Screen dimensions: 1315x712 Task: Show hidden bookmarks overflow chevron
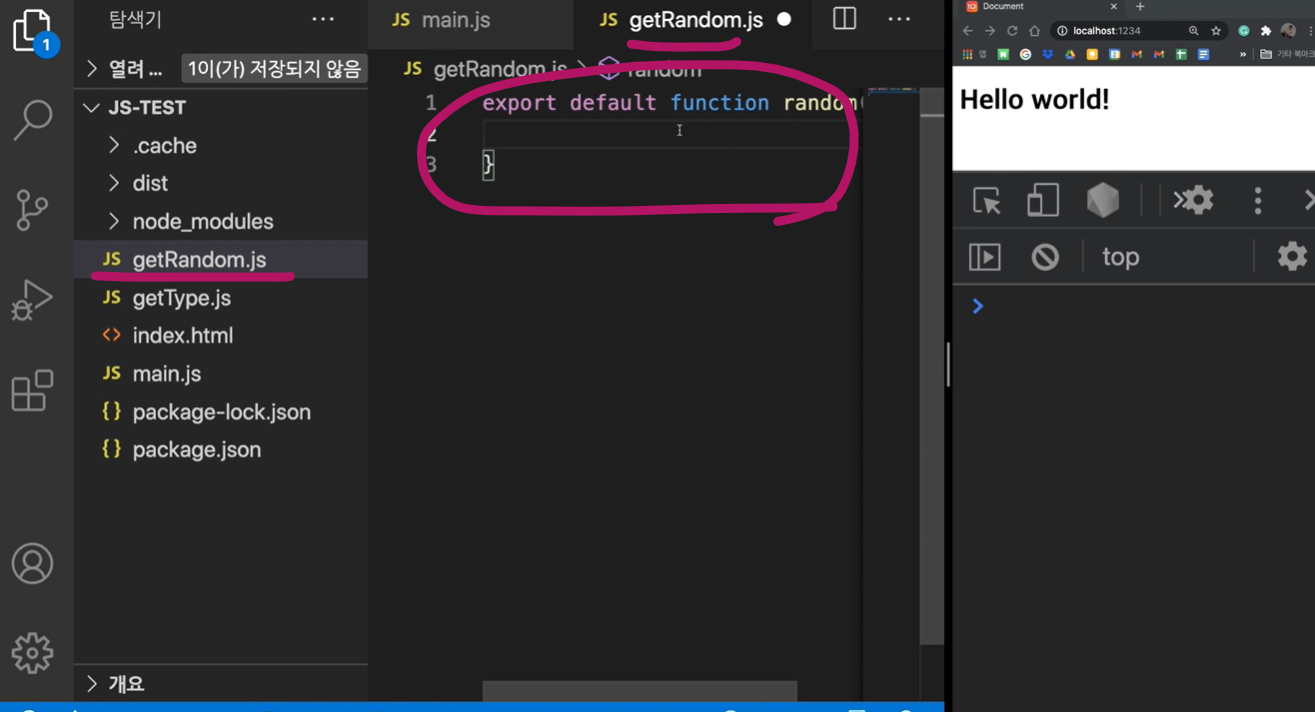[1243, 54]
